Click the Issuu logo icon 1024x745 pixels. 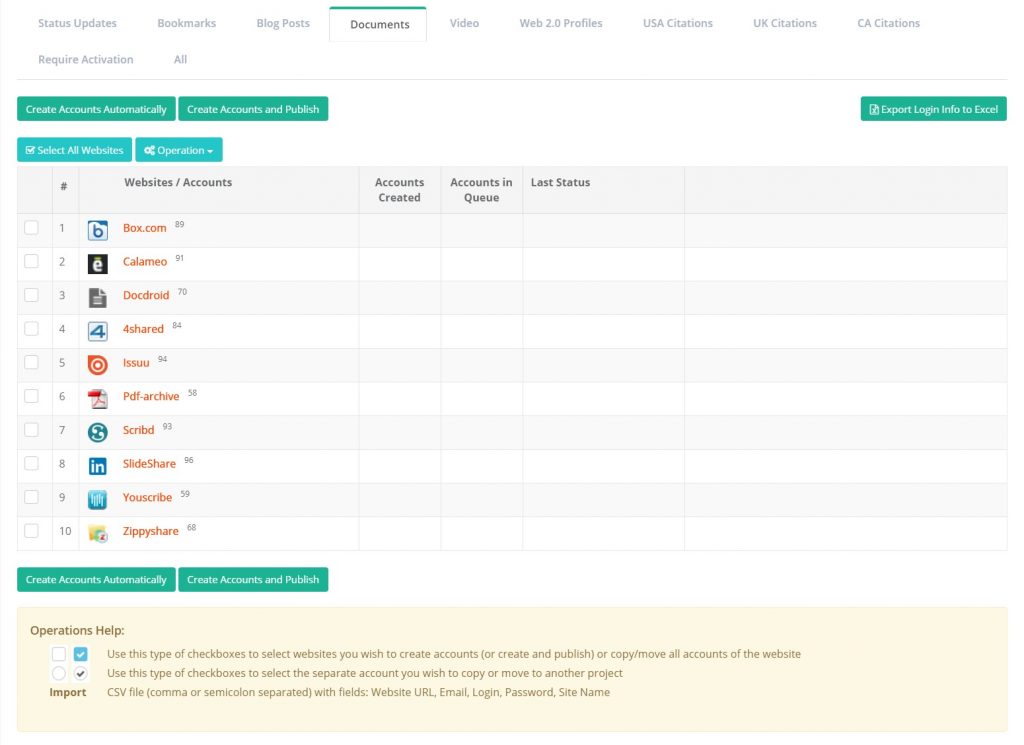98,365
